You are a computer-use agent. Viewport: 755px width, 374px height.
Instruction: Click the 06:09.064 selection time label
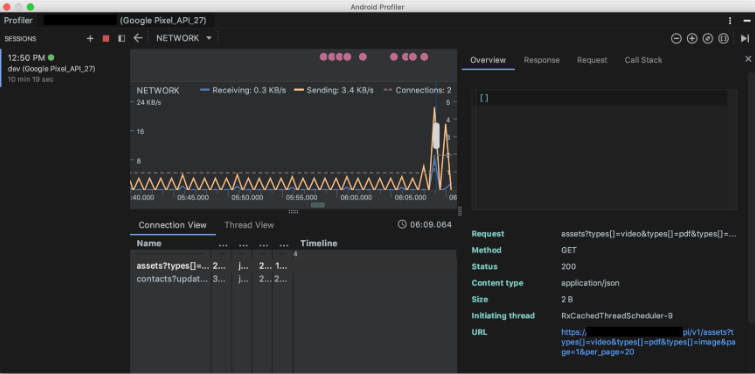(425, 225)
